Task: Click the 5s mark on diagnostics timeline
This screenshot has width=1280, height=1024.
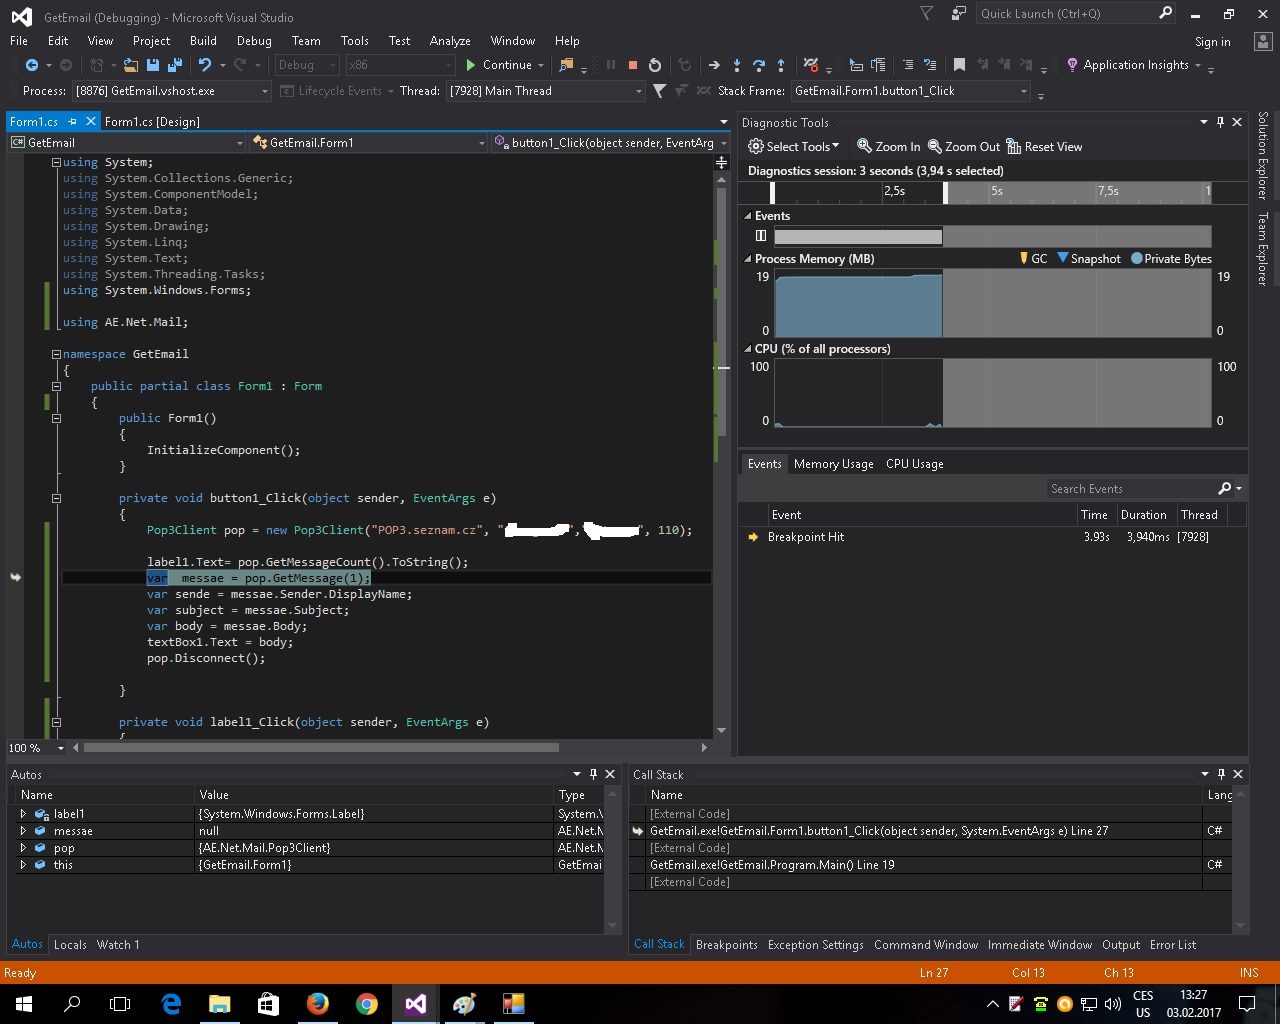Action: tap(996, 191)
